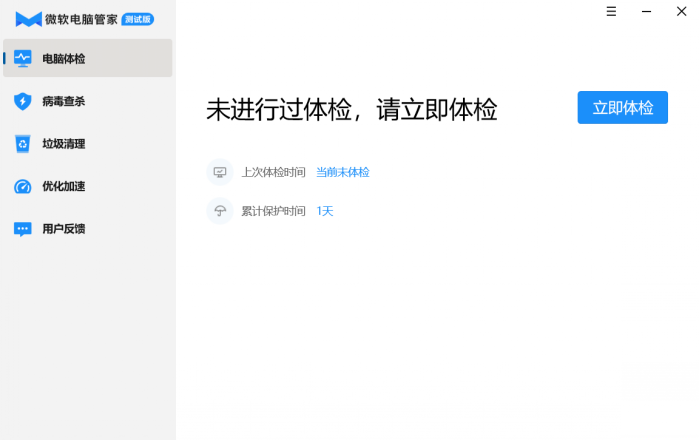Click the monitor icon beside 上次体检时间
This screenshot has height=440, width=699.
(220, 172)
